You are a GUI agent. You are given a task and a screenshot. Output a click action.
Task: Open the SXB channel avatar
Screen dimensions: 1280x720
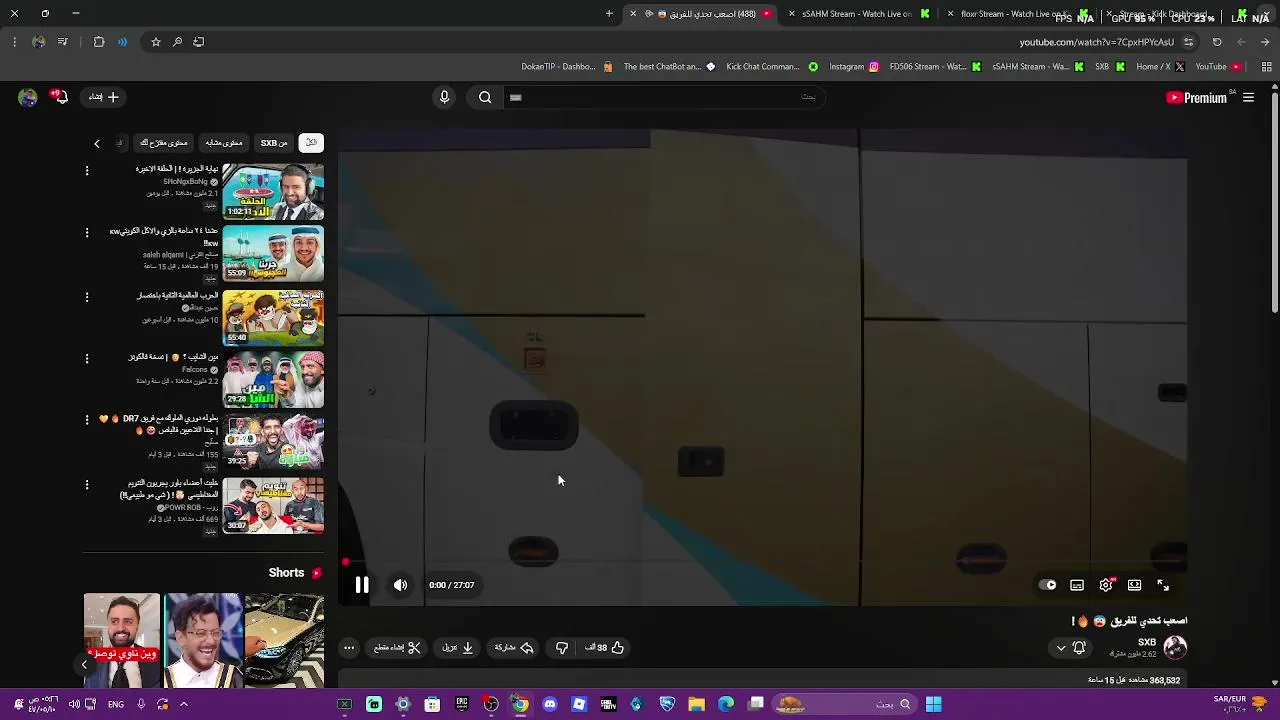1175,647
